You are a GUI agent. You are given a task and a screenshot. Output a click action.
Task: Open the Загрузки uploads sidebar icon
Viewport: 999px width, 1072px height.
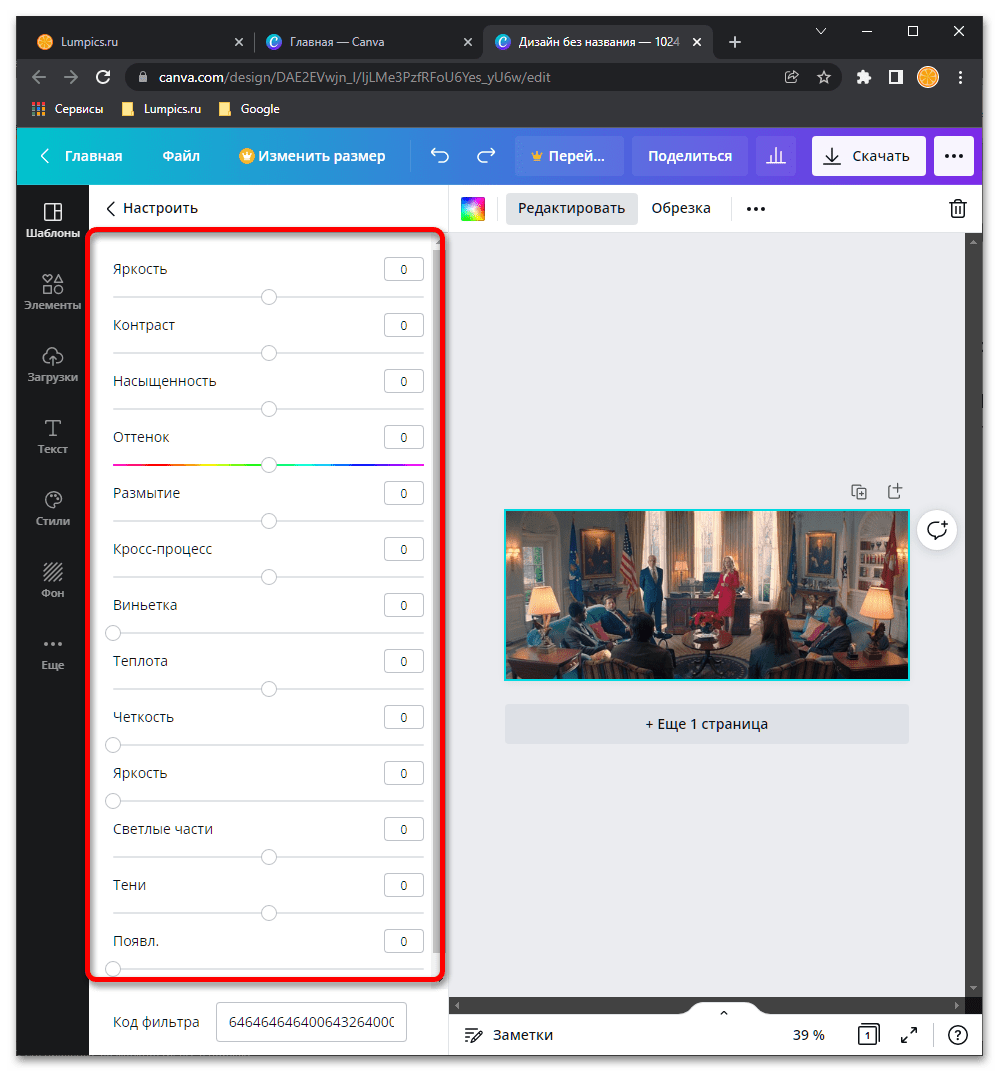coord(53,364)
